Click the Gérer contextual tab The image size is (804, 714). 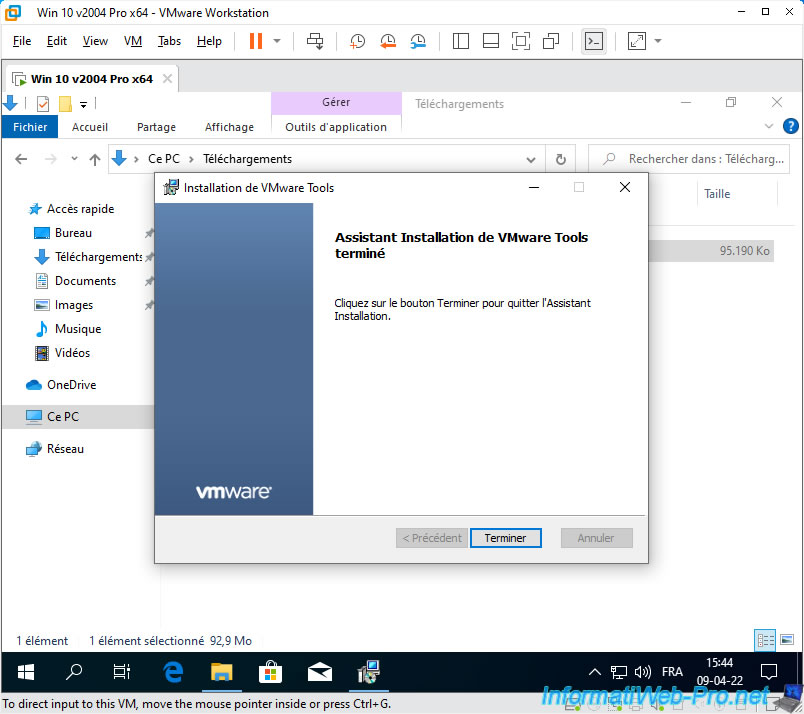coord(336,103)
